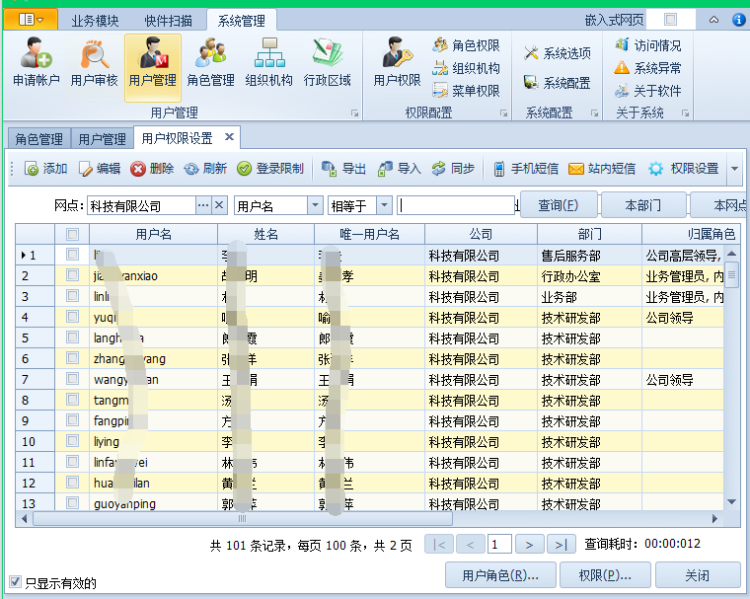Click the blue info icon at top right

click(739, 20)
